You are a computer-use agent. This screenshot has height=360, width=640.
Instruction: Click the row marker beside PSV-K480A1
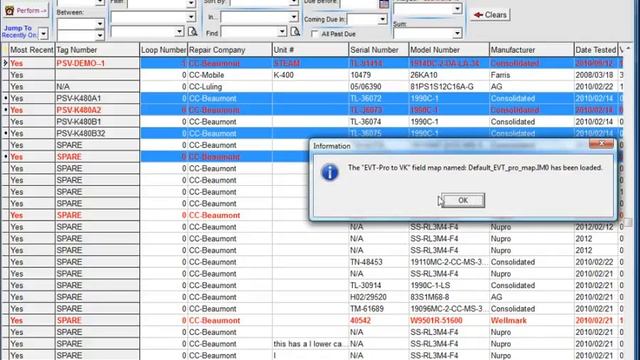[5, 98]
